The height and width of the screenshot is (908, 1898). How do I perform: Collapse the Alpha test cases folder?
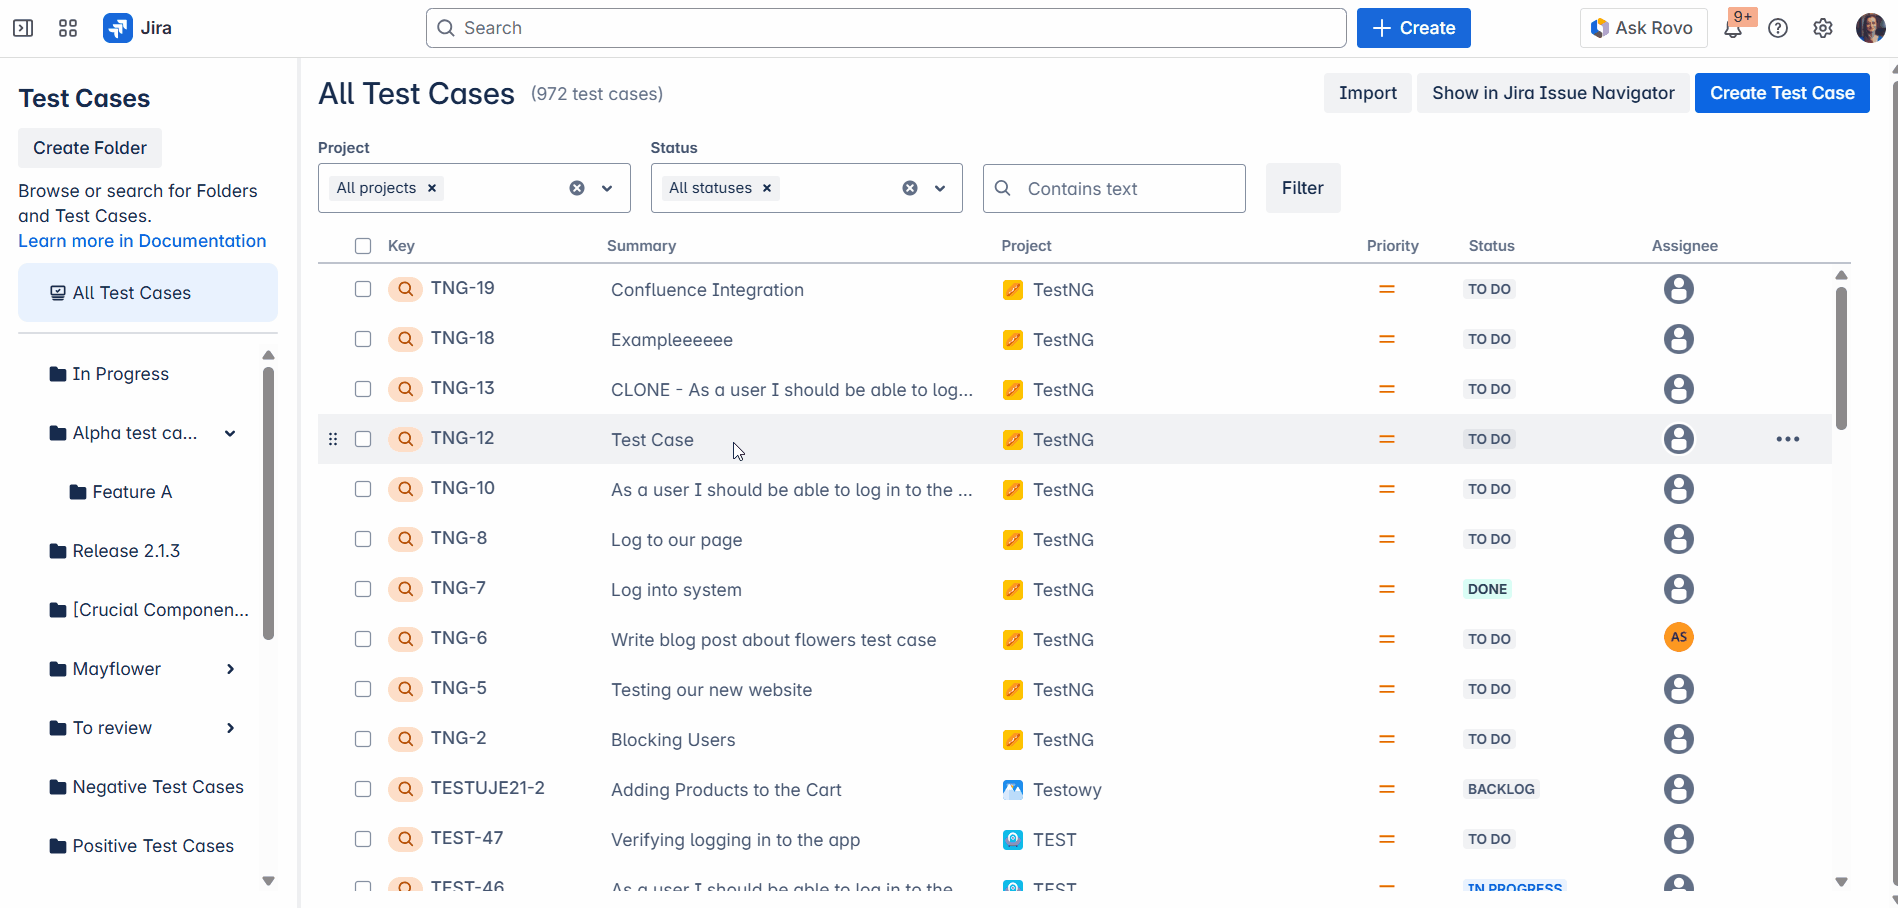pyautogui.click(x=230, y=433)
